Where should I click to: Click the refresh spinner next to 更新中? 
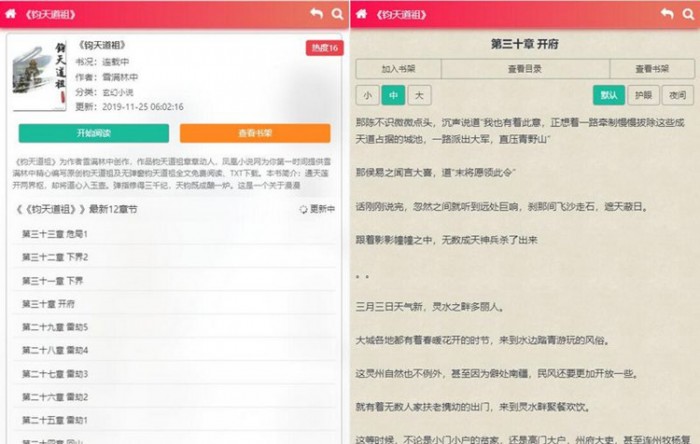pos(303,209)
